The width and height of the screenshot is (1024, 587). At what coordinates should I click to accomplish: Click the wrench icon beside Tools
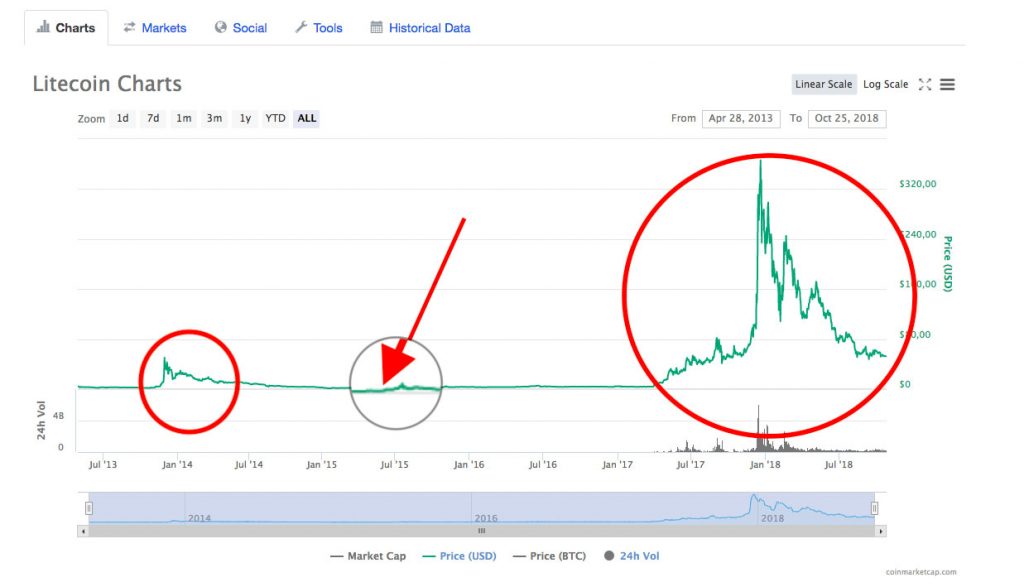(301, 27)
